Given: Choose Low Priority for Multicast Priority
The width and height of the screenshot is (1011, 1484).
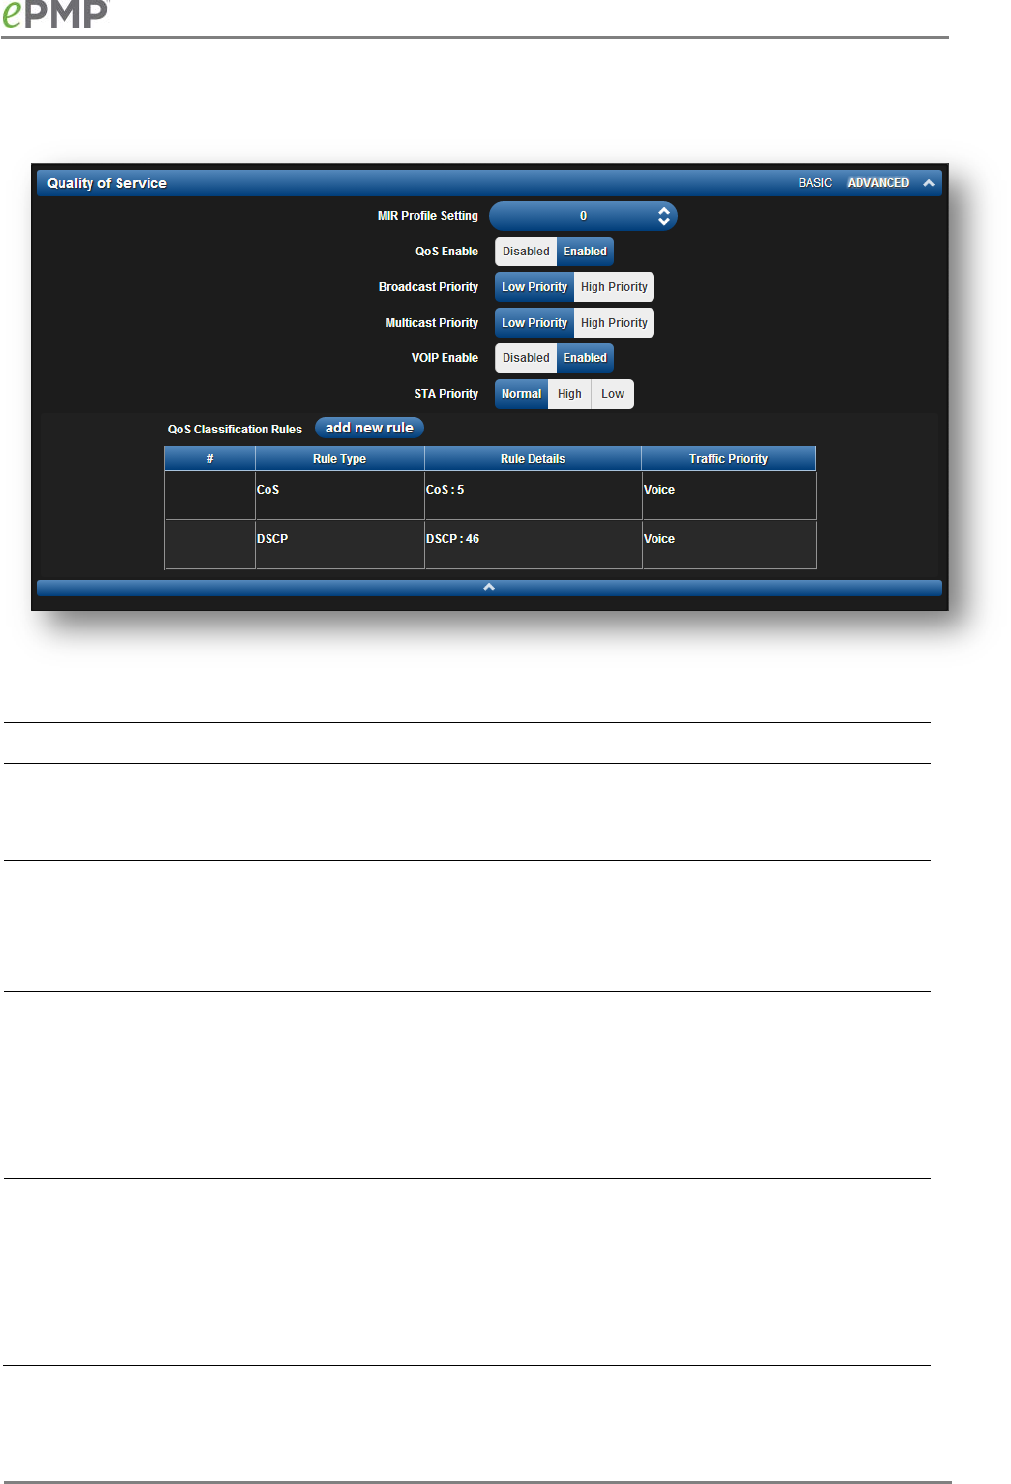Looking at the screenshot, I should [x=534, y=323].
